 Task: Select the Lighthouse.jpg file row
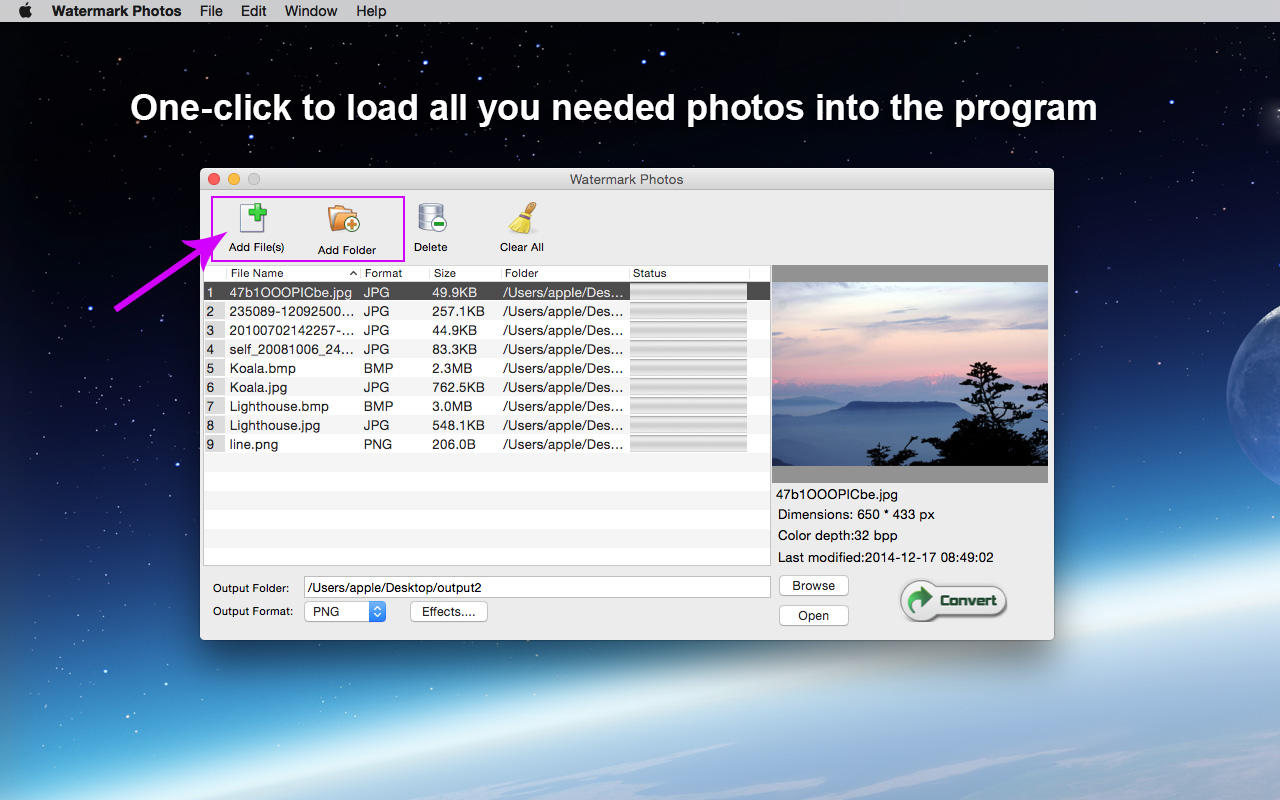point(275,425)
